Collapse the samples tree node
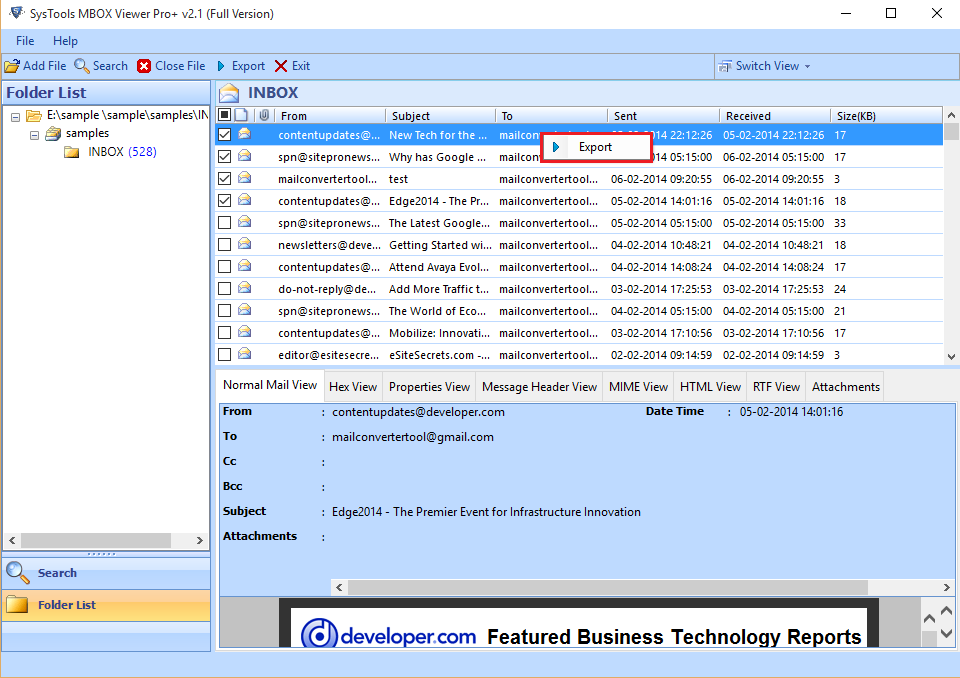Viewport: 960px width, 678px height. 35,135
